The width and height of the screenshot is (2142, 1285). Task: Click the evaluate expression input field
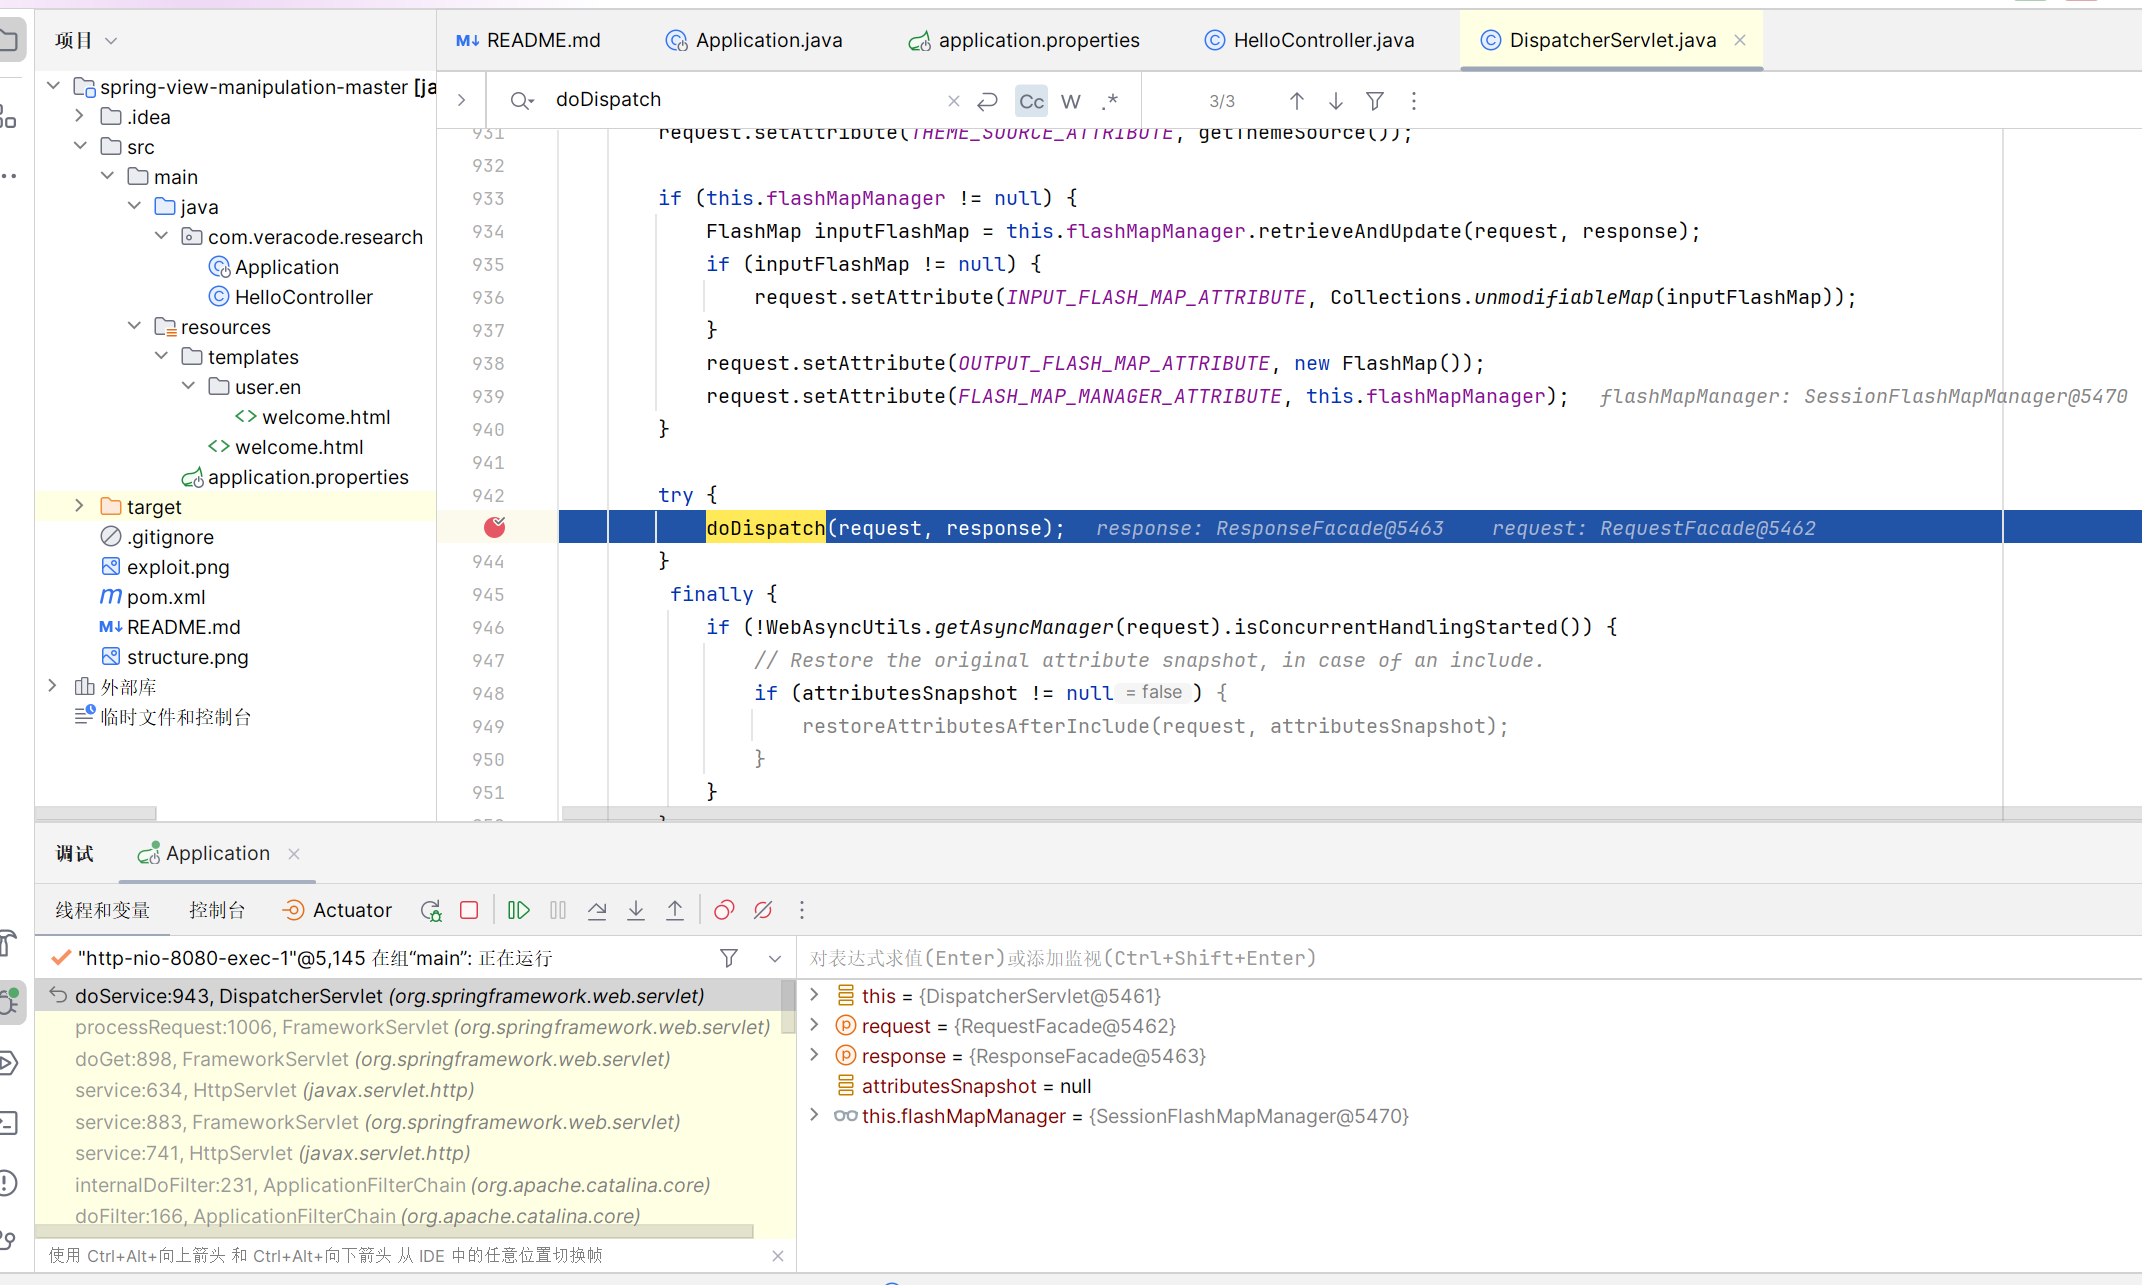click(x=1468, y=958)
